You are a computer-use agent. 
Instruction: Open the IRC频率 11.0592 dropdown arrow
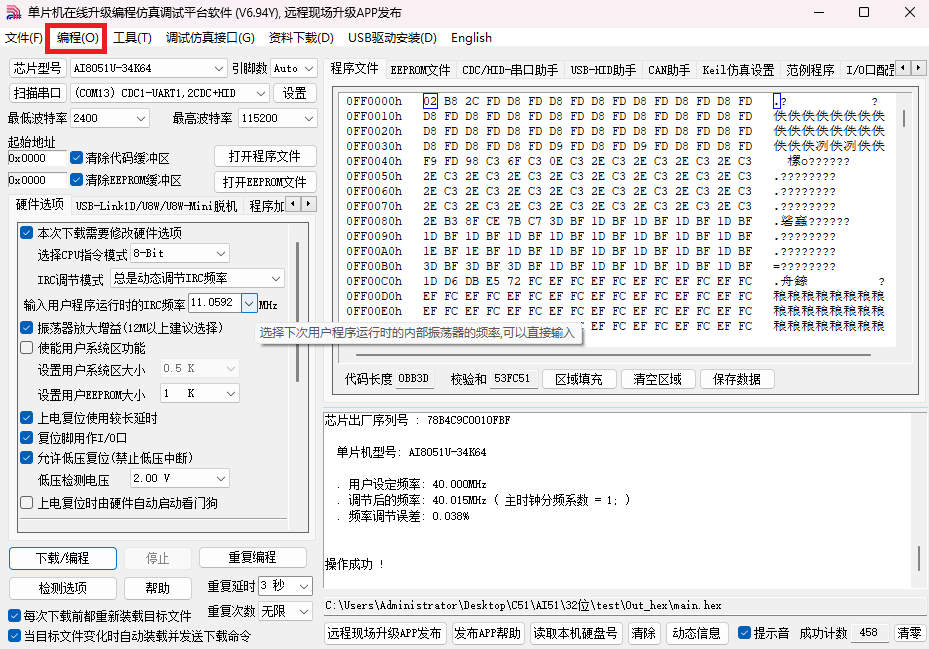tap(249, 303)
